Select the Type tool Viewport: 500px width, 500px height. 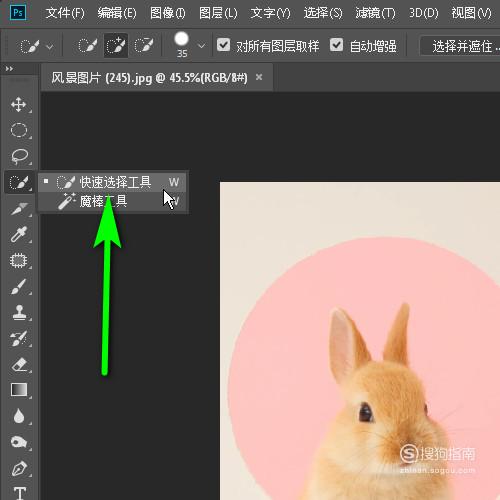pos(20,493)
